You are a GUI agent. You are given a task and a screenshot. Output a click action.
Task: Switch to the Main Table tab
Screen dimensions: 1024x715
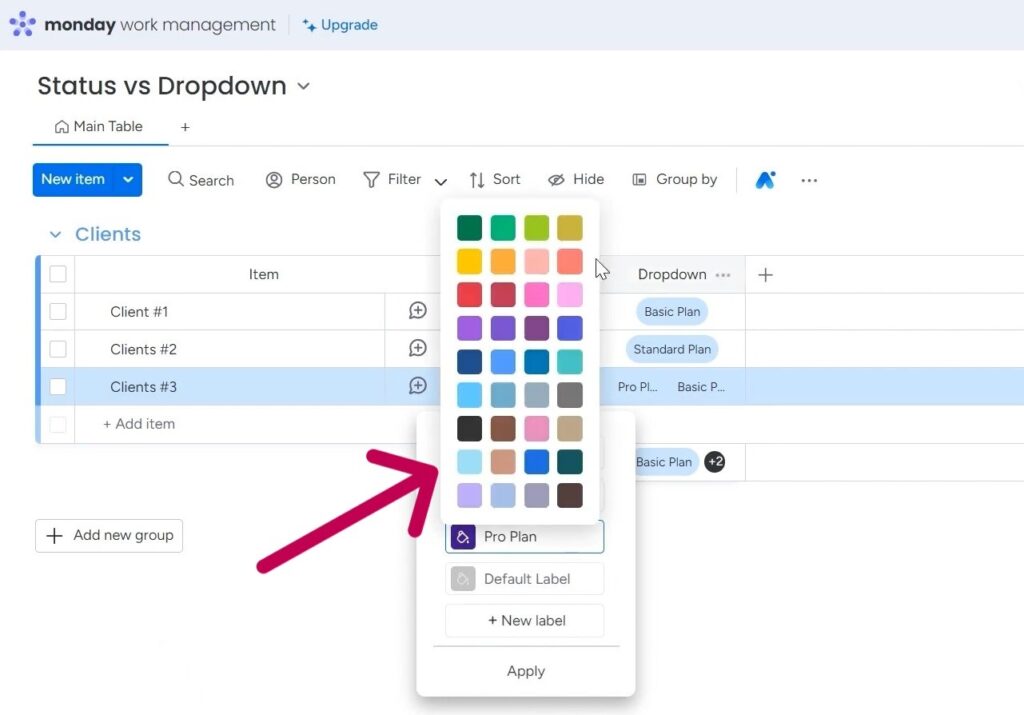(98, 126)
